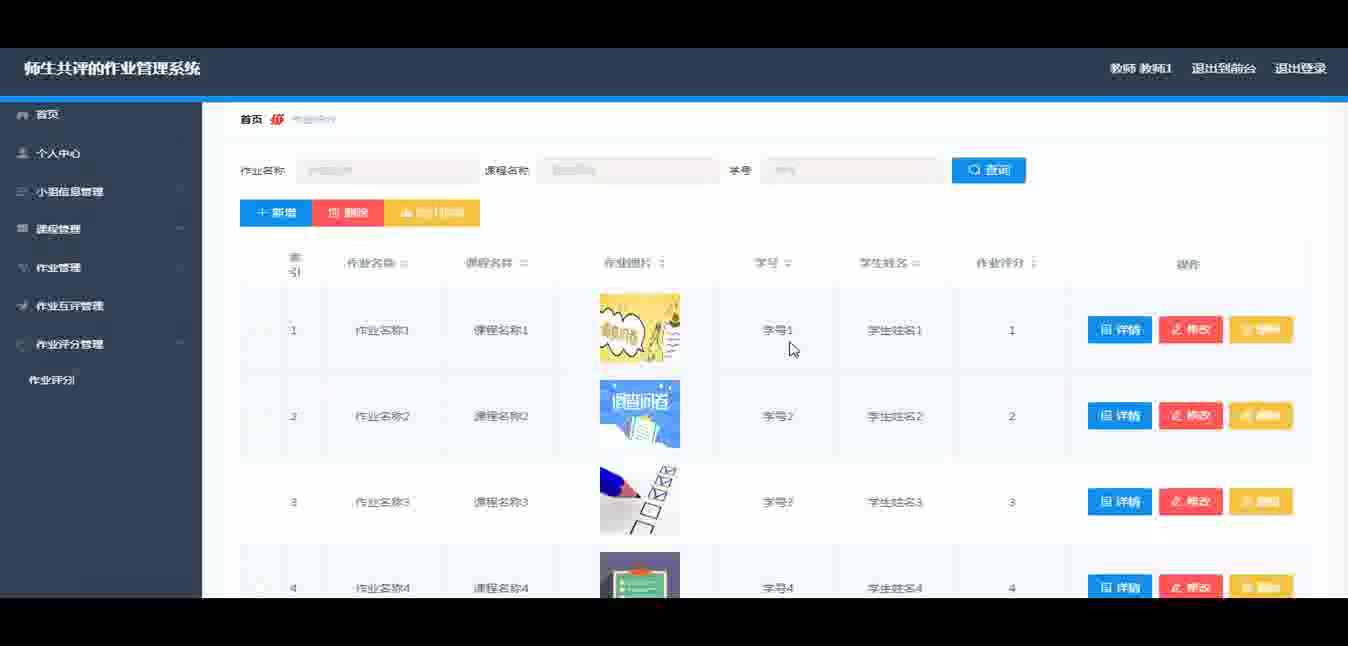Sort by the 作业图片 column sort icon
Image resolution: width=1348 pixels, height=646 pixels.
[662, 264]
